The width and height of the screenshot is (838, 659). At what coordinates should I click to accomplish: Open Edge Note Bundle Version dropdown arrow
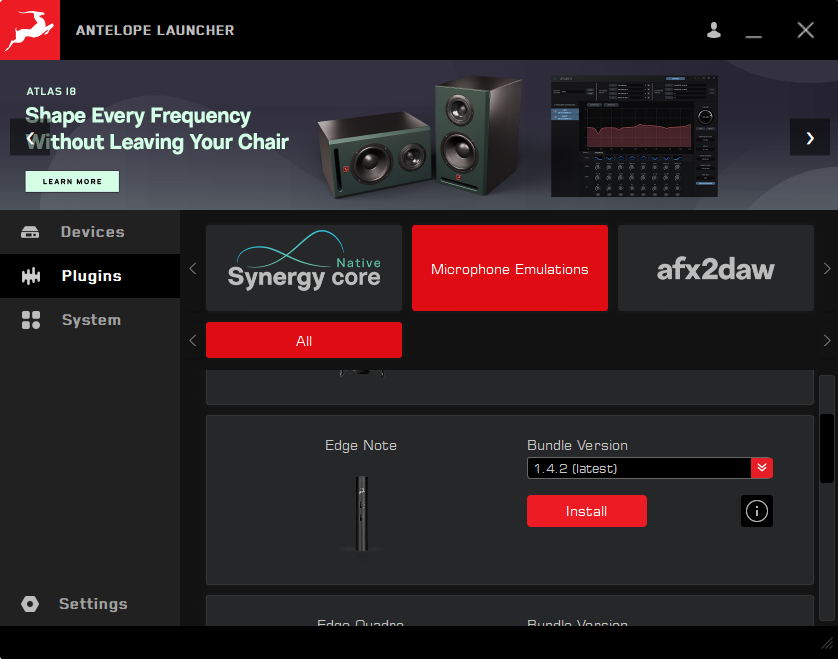click(762, 468)
